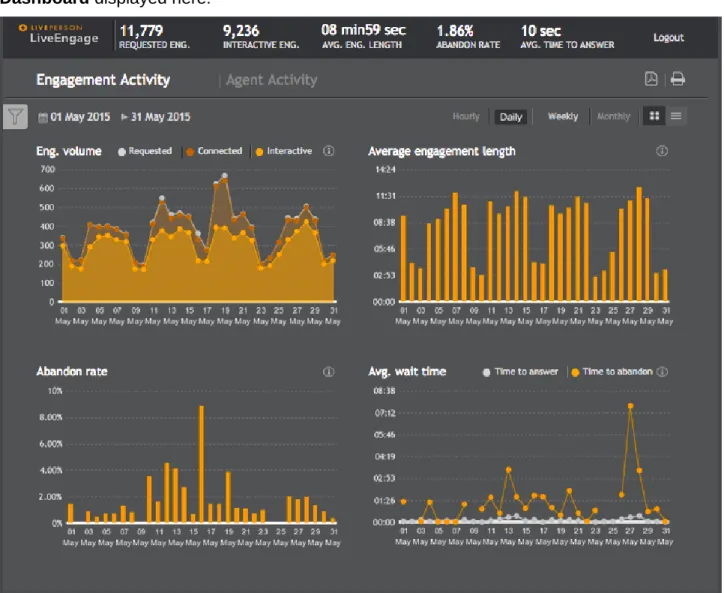This screenshot has width=724, height=593.
Task: Select Hourly granularity
Action: pos(466,116)
